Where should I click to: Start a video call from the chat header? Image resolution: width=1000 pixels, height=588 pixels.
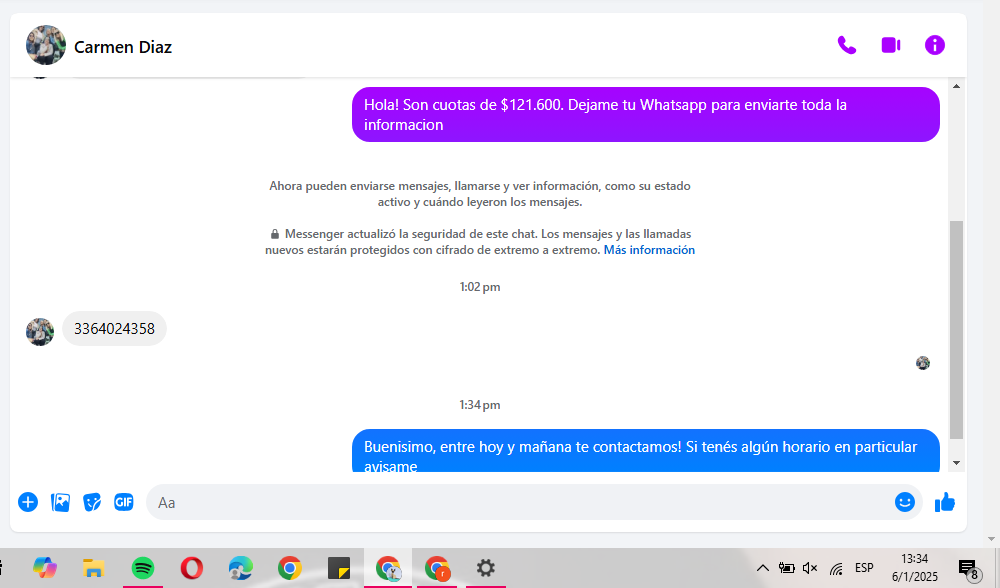click(890, 45)
